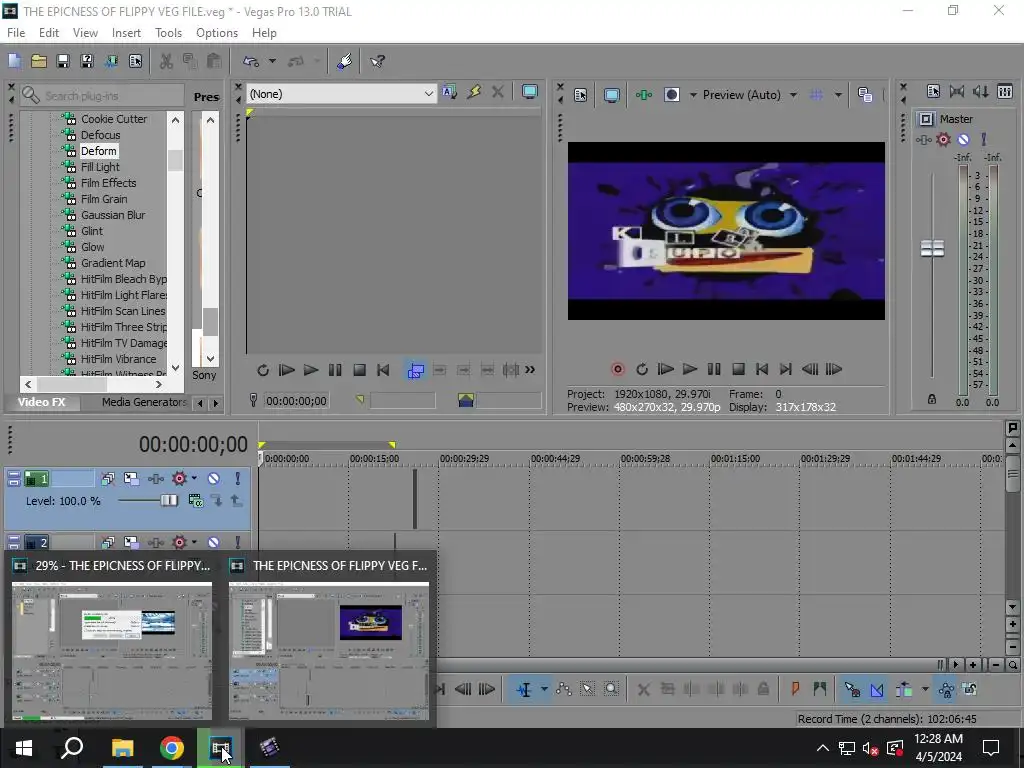Show more trimmer buttons chevron

pos(530,370)
